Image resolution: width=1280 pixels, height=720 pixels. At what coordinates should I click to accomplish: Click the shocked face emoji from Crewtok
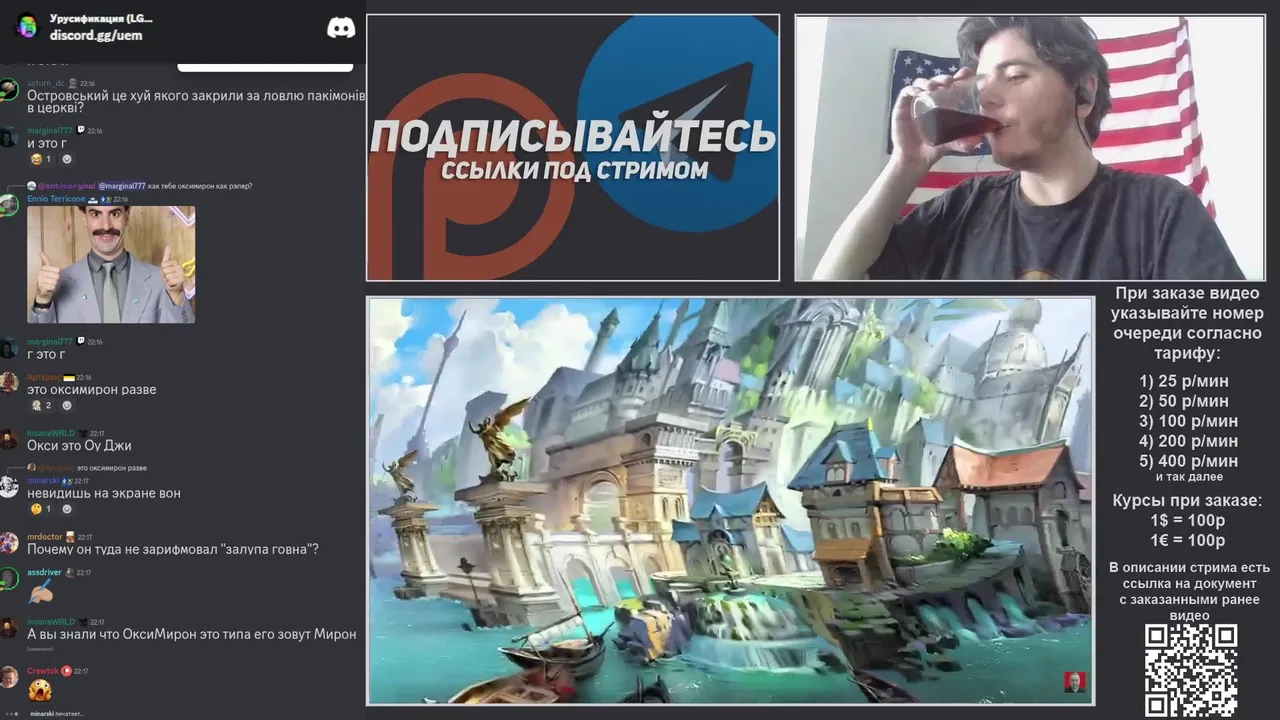pyautogui.click(x=40, y=690)
